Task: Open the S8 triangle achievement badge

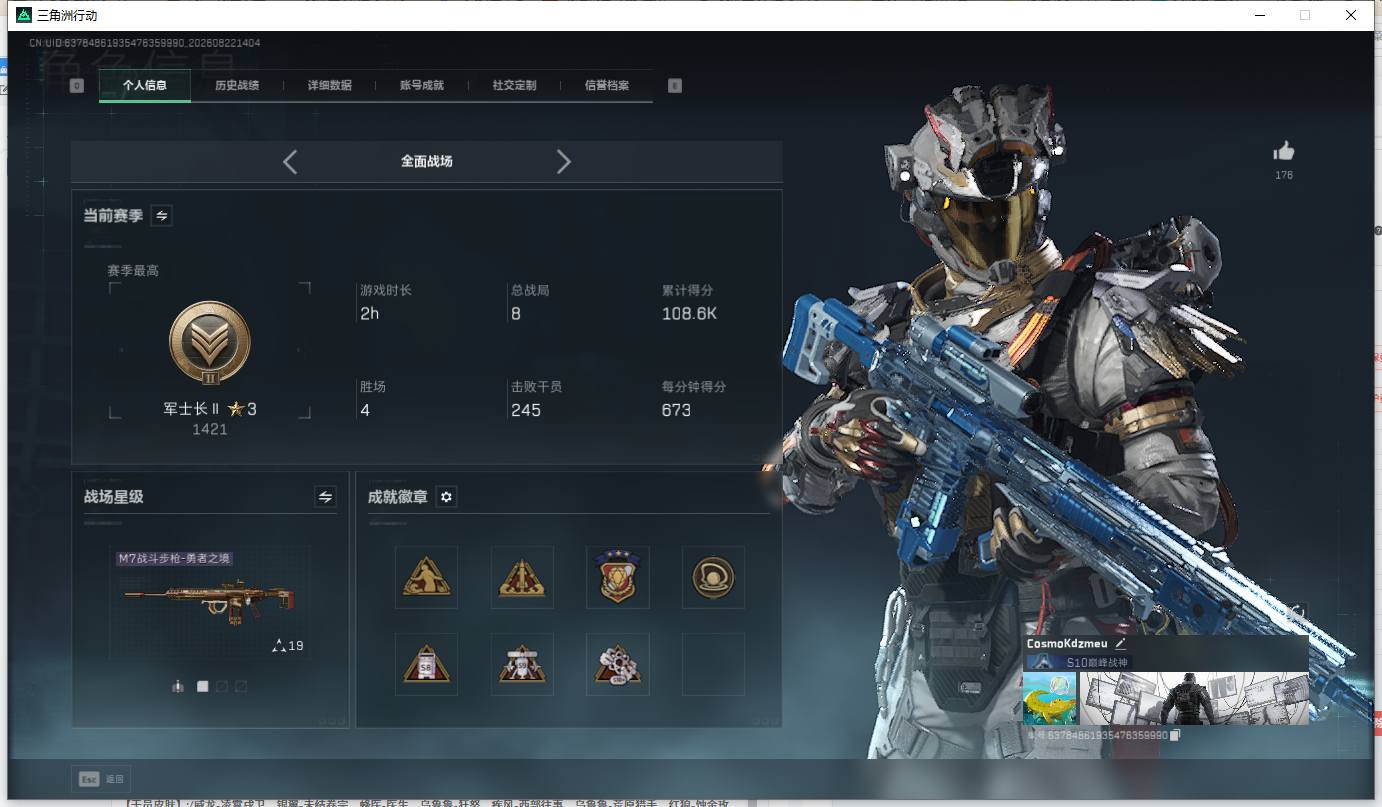Action: click(427, 664)
